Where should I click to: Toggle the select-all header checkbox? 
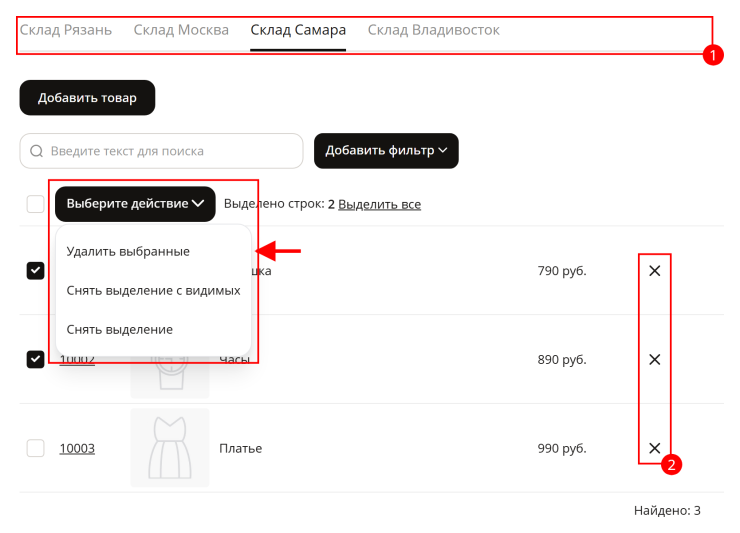pos(35,204)
